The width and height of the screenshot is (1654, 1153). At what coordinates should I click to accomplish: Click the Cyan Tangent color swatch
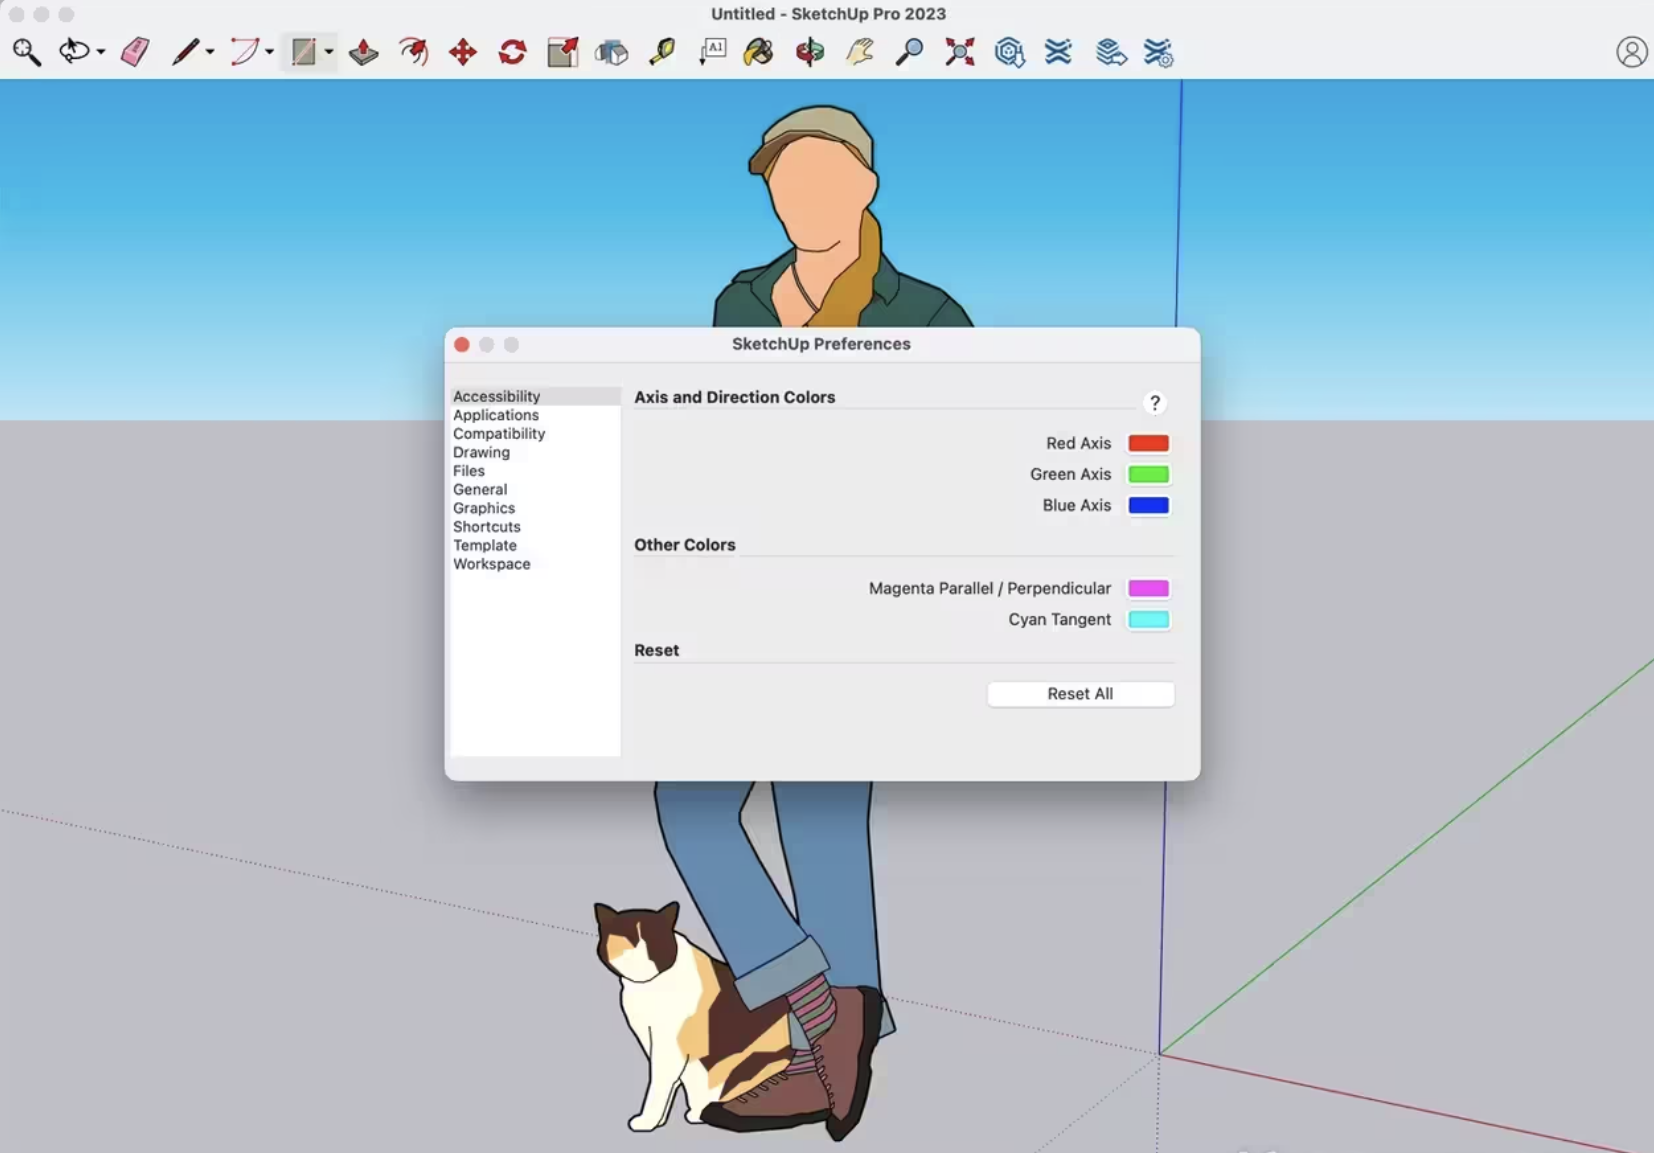[x=1148, y=619]
